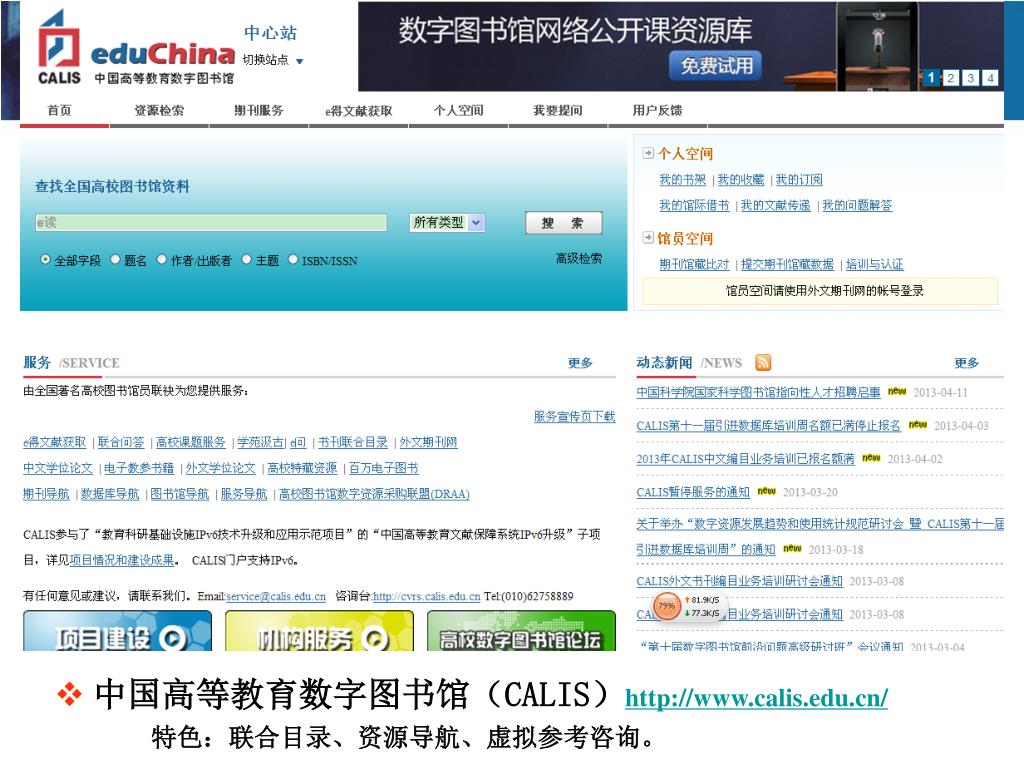Open the cvrs.calis.edu.cn link

(x=426, y=596)
